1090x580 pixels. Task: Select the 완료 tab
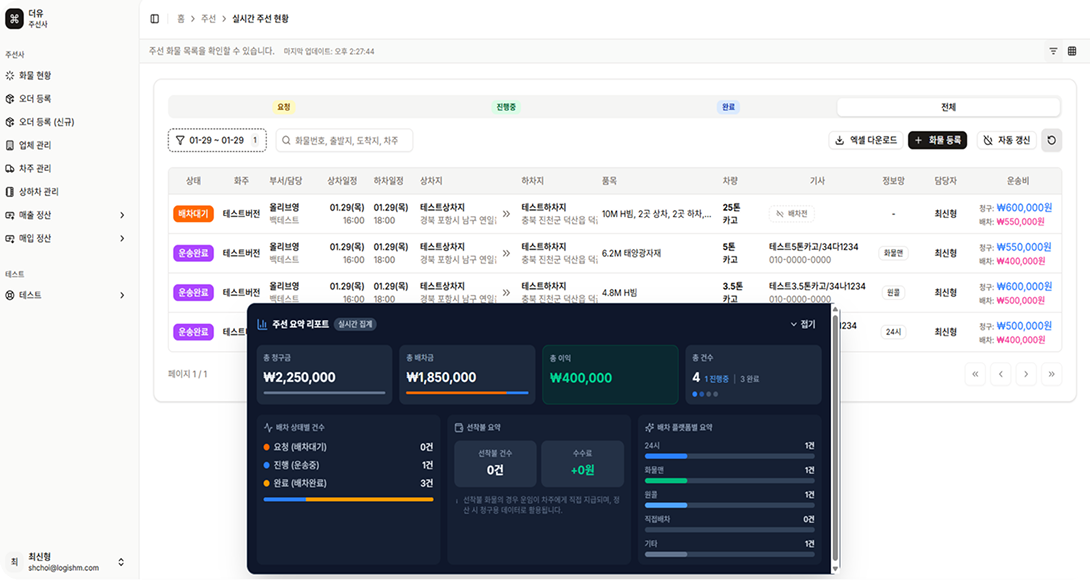pyautogui.click(x=728, y=107)
